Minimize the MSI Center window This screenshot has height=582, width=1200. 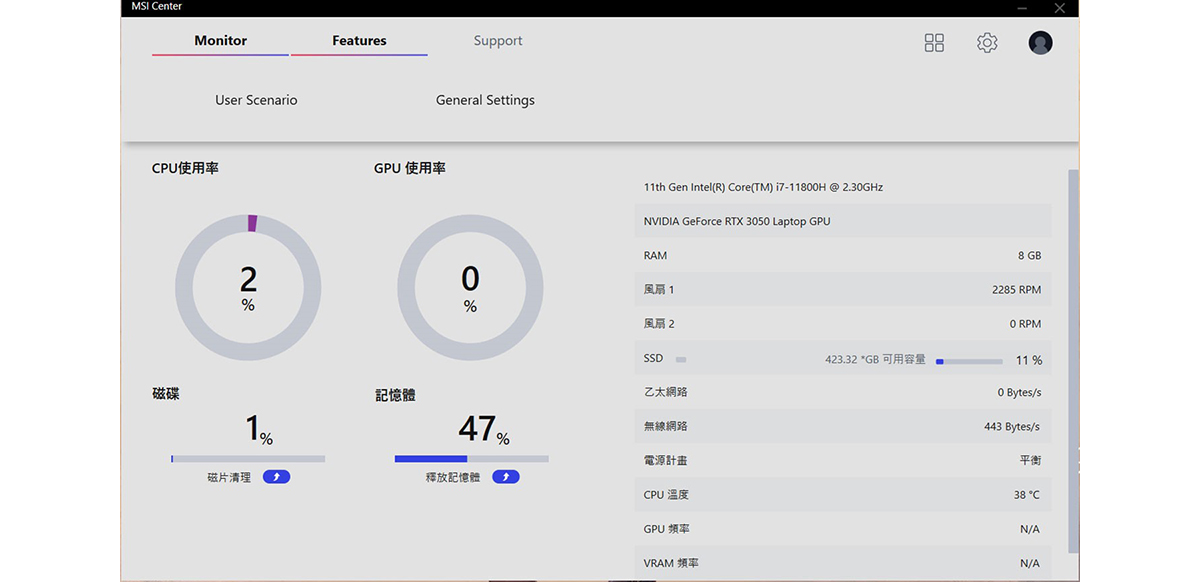click(1021, 7)
